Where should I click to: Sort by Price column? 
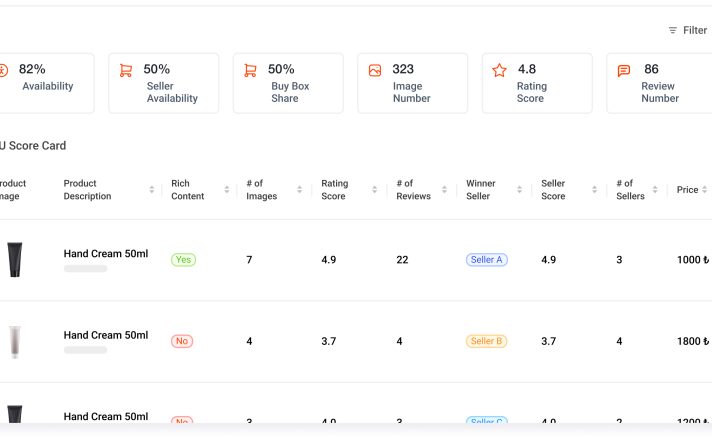coord(704,190)
